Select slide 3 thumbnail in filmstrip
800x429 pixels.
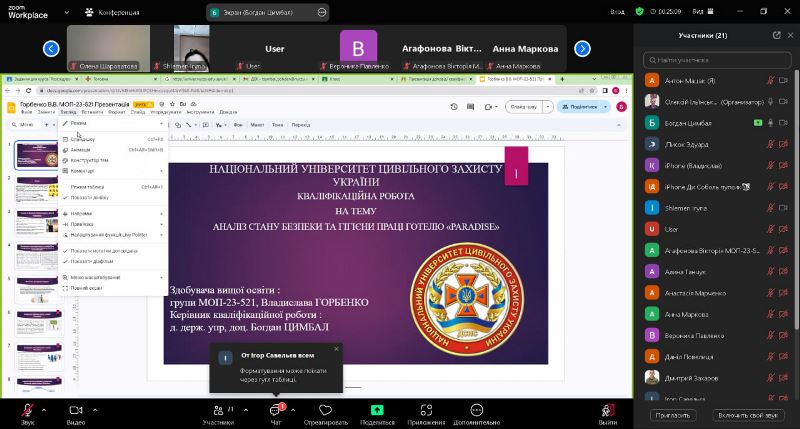pos(39,223)
